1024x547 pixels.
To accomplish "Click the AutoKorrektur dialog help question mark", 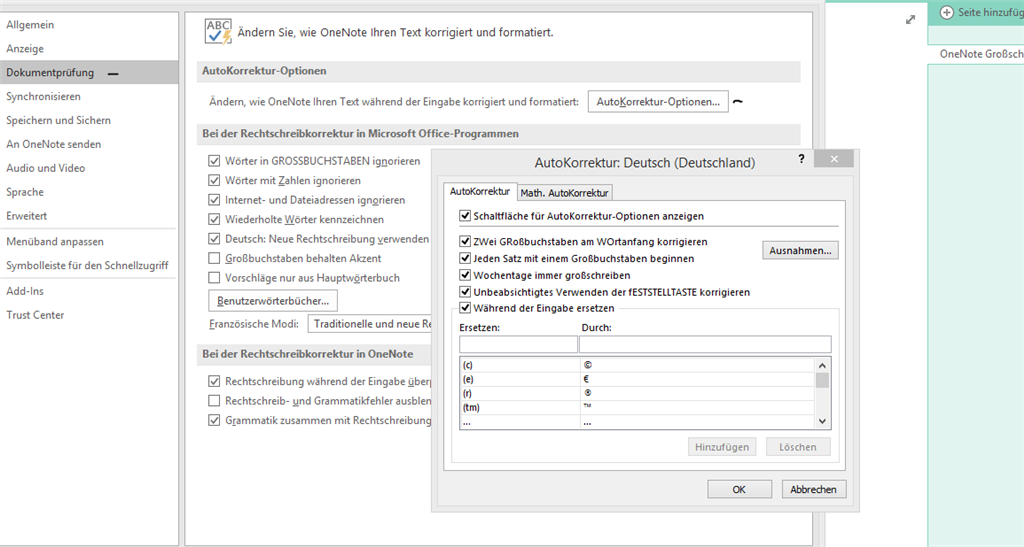I will (801, 159).
